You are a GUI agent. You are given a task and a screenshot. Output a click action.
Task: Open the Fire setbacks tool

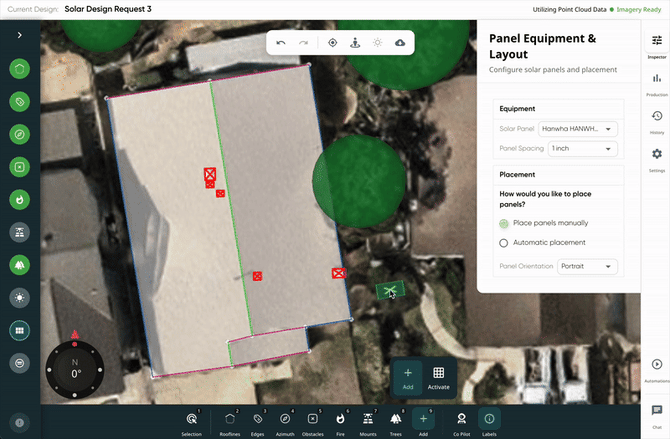[342, 420]
